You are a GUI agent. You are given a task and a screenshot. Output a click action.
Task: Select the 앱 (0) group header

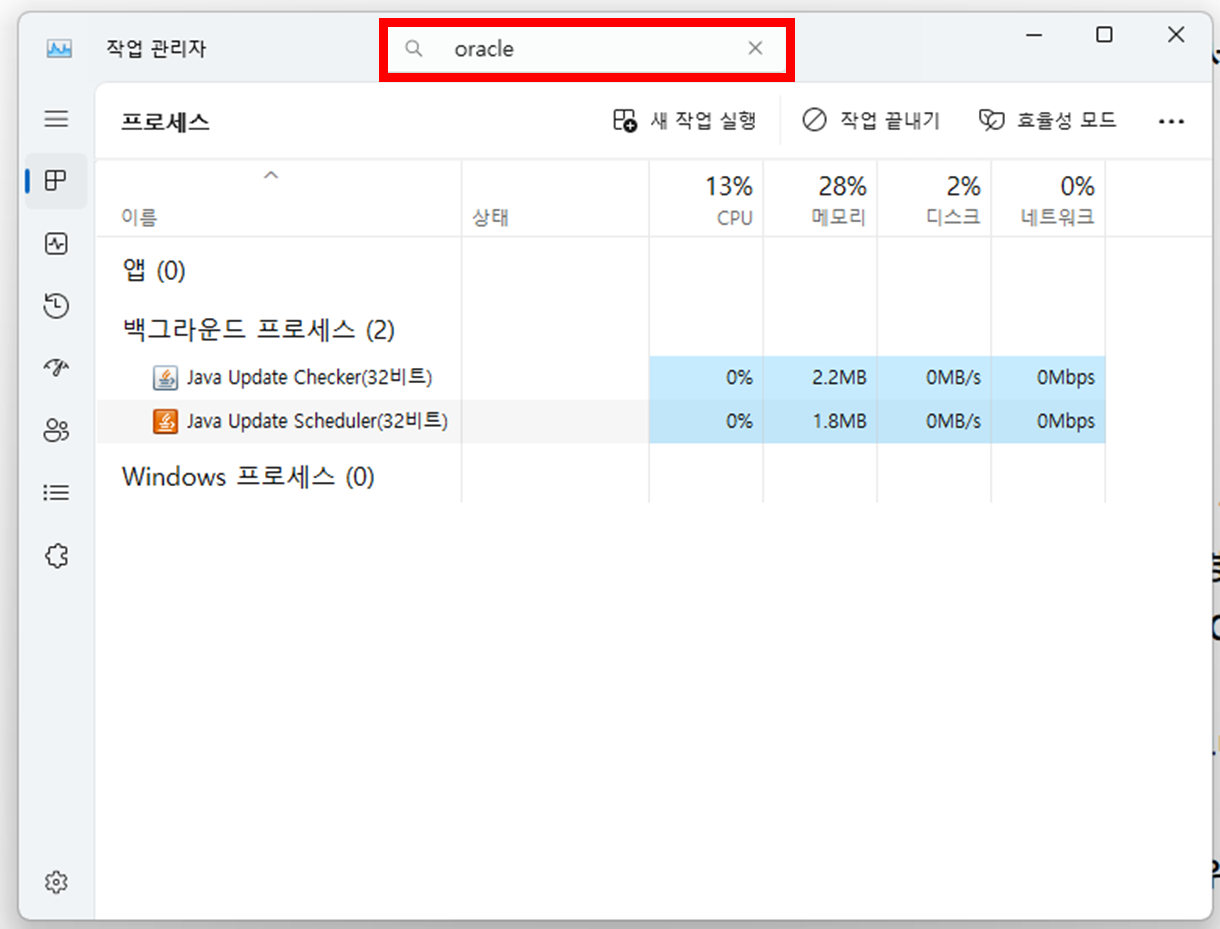154,270
